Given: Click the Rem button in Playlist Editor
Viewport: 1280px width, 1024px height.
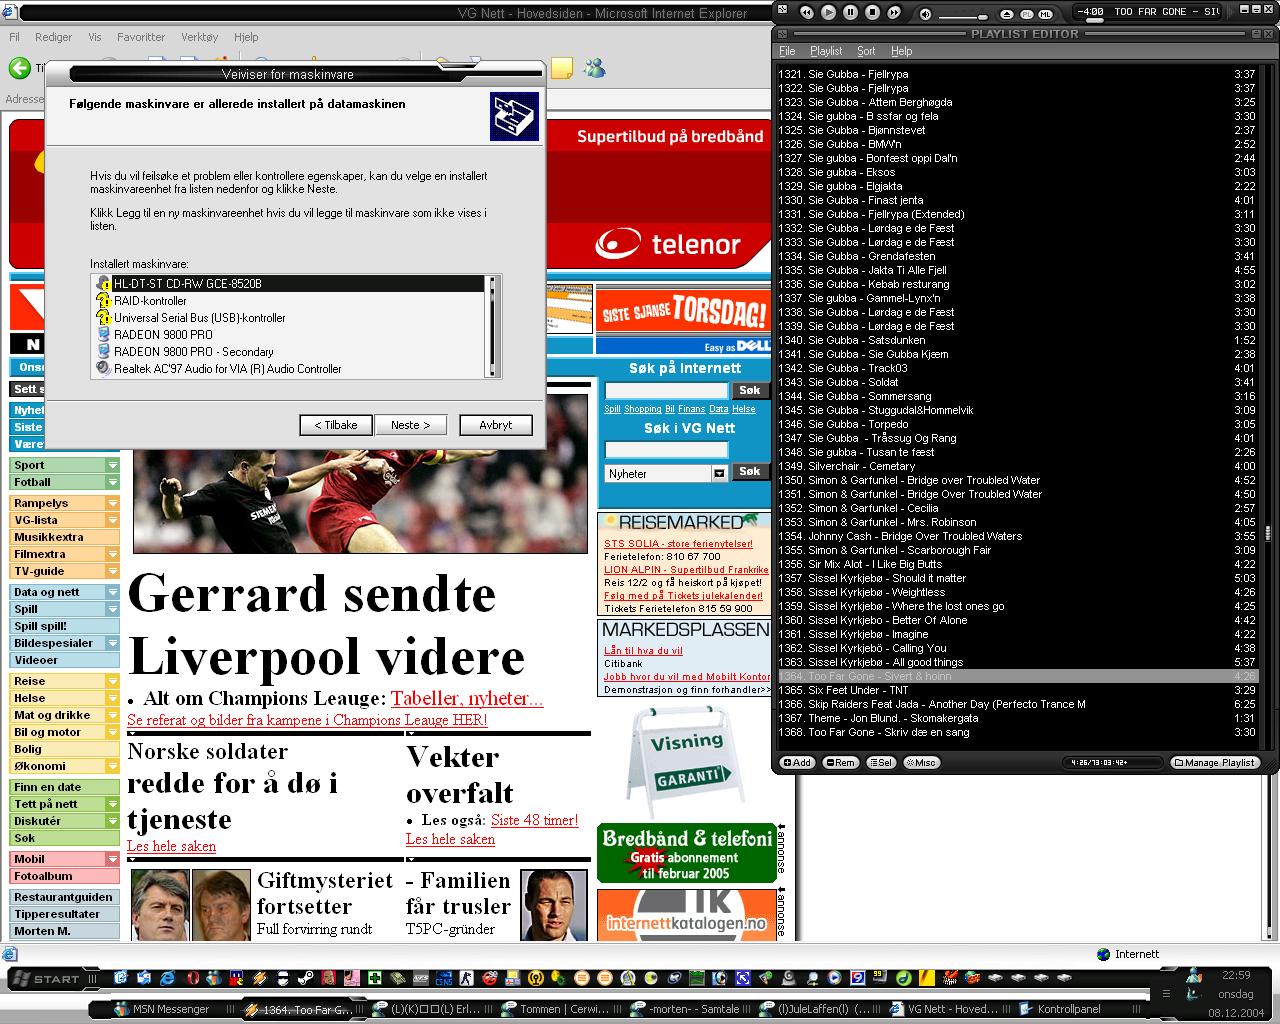Looking at the screenshot, I should (840, 762).
